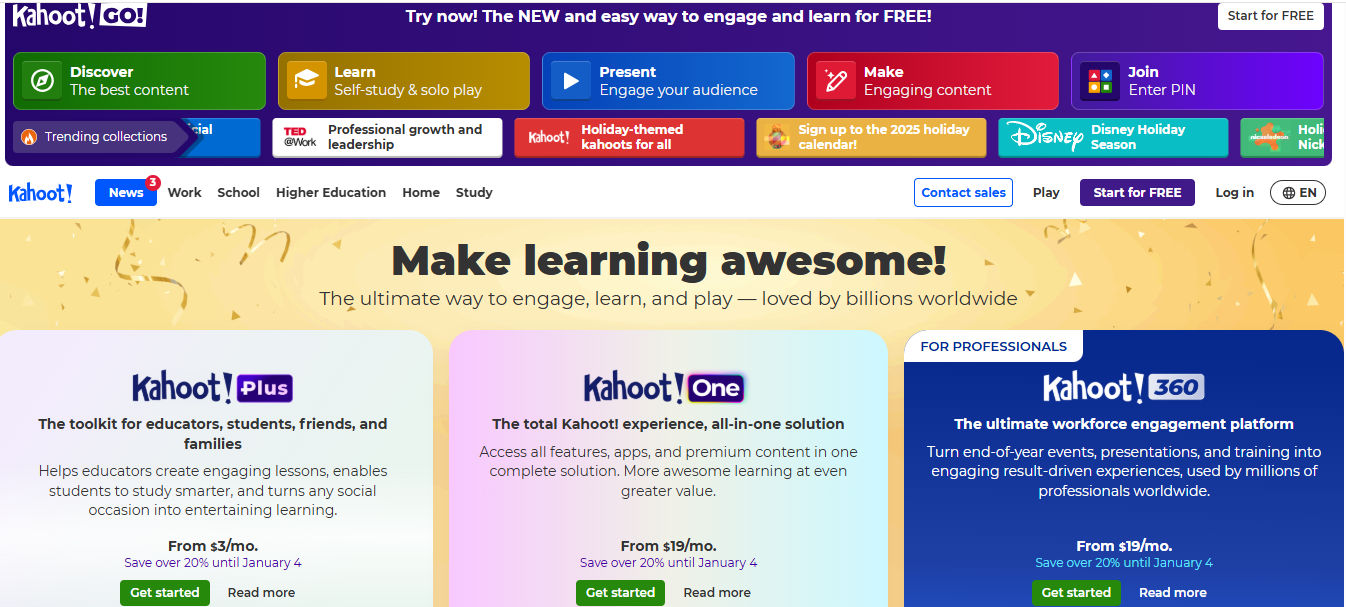This screenshot has width=1346, height=607.
Task: Click Save over 20% text under Plus
Action: [213, 563]
